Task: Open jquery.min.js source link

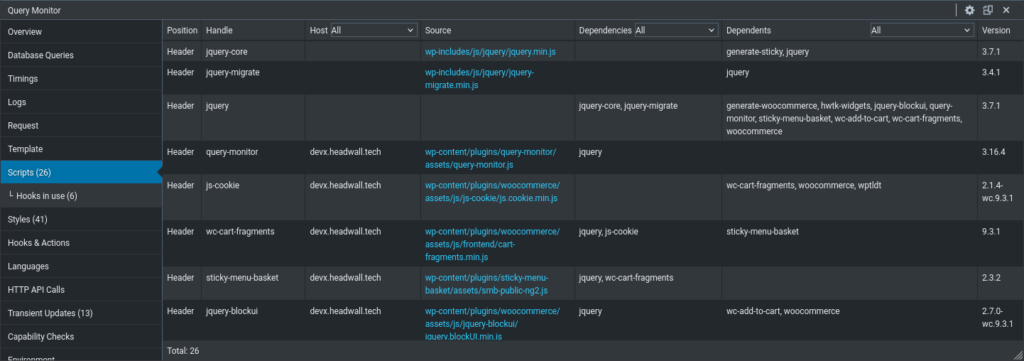Action: tap(490, 51)
